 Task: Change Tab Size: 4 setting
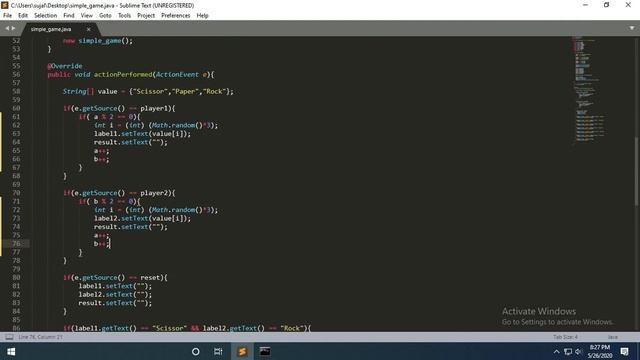[x=565, y=337]
